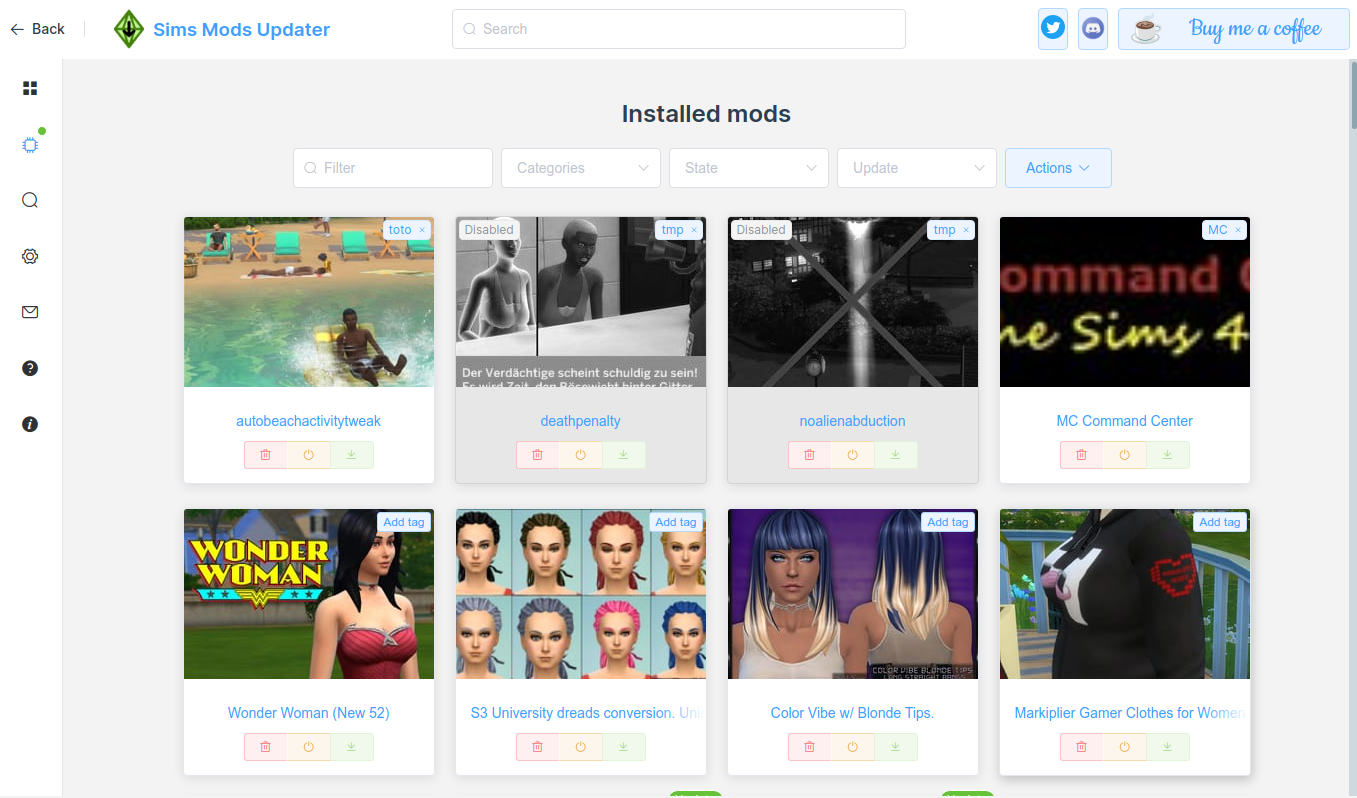Toggle the power state of Wonder Woman (New 52)

pyautogui.click(x=309, y=747)
